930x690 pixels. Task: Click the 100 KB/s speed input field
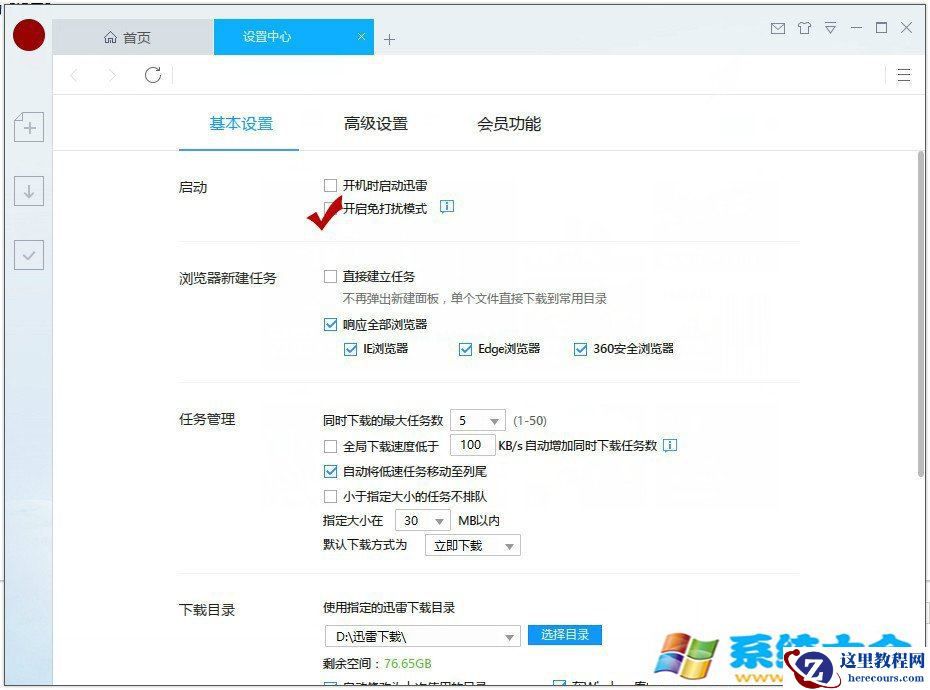[473, 445]
